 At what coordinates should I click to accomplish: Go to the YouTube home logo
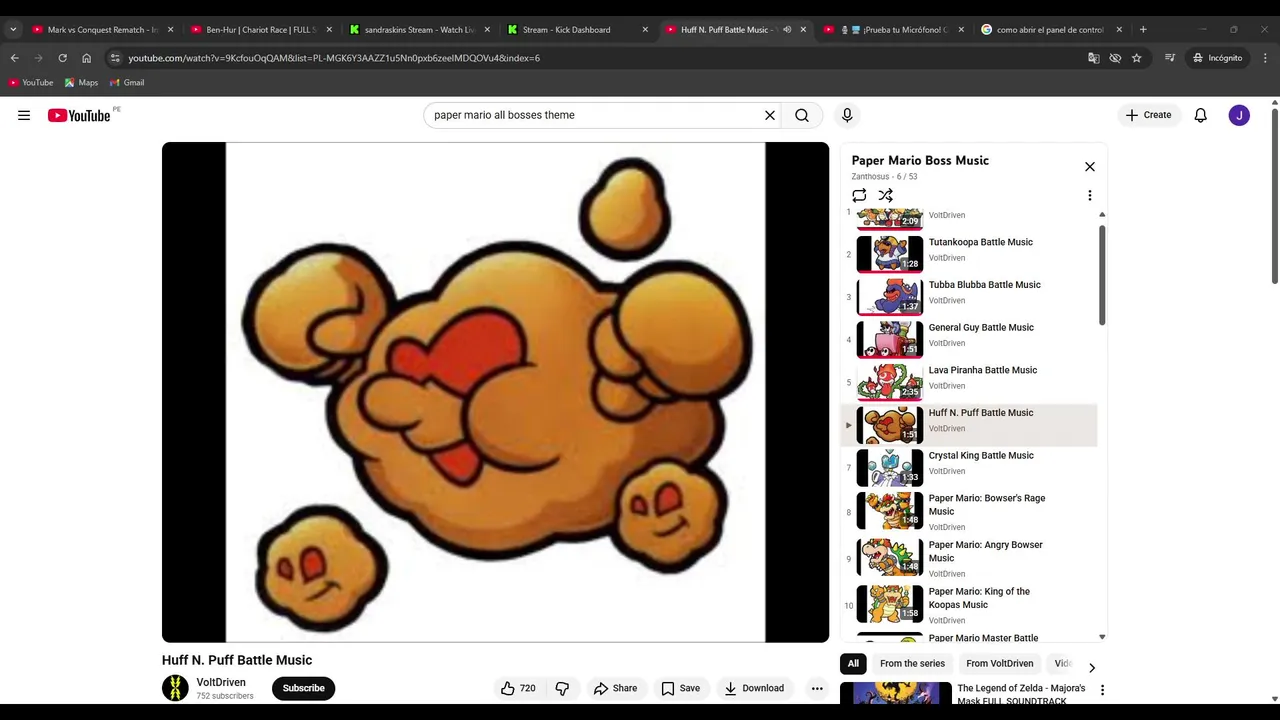tap(79, 115)
